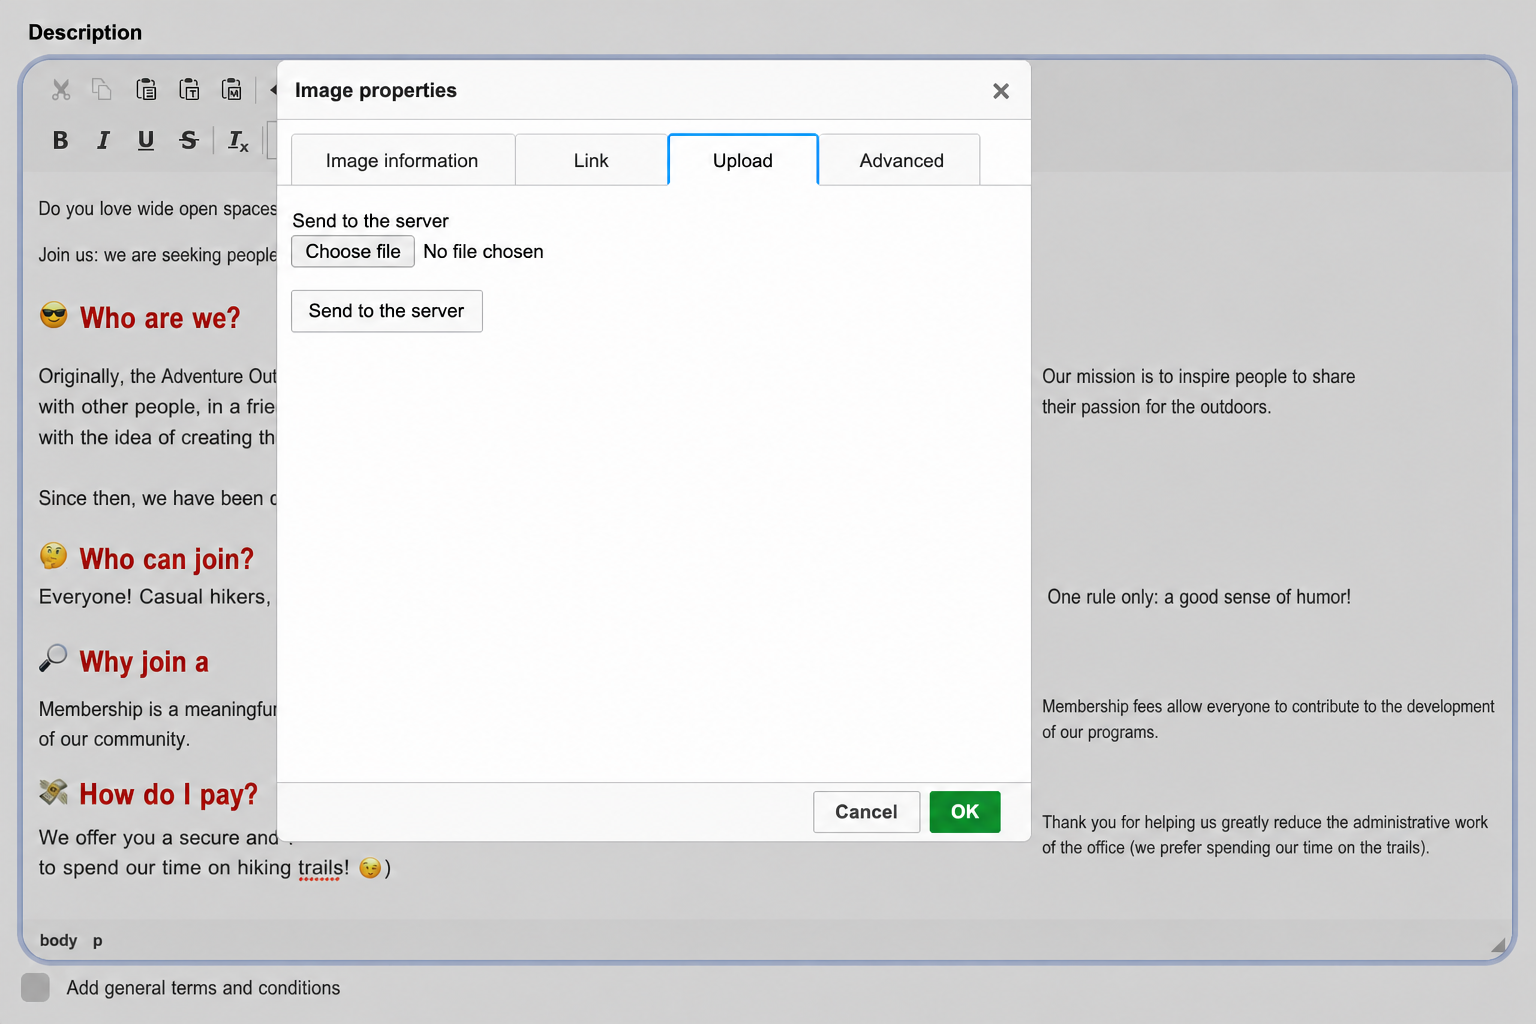
Task: Click the Paste as plain text icon
Action: [189, 90]
